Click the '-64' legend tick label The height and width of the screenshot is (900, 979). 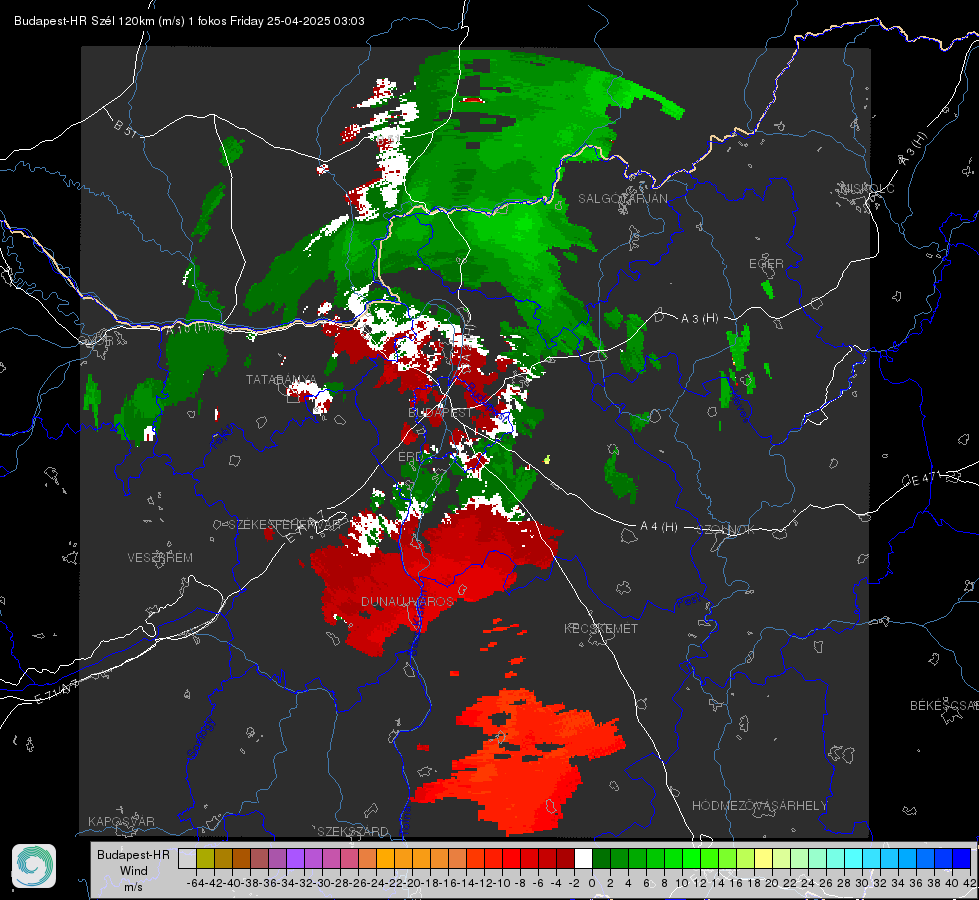196,883
